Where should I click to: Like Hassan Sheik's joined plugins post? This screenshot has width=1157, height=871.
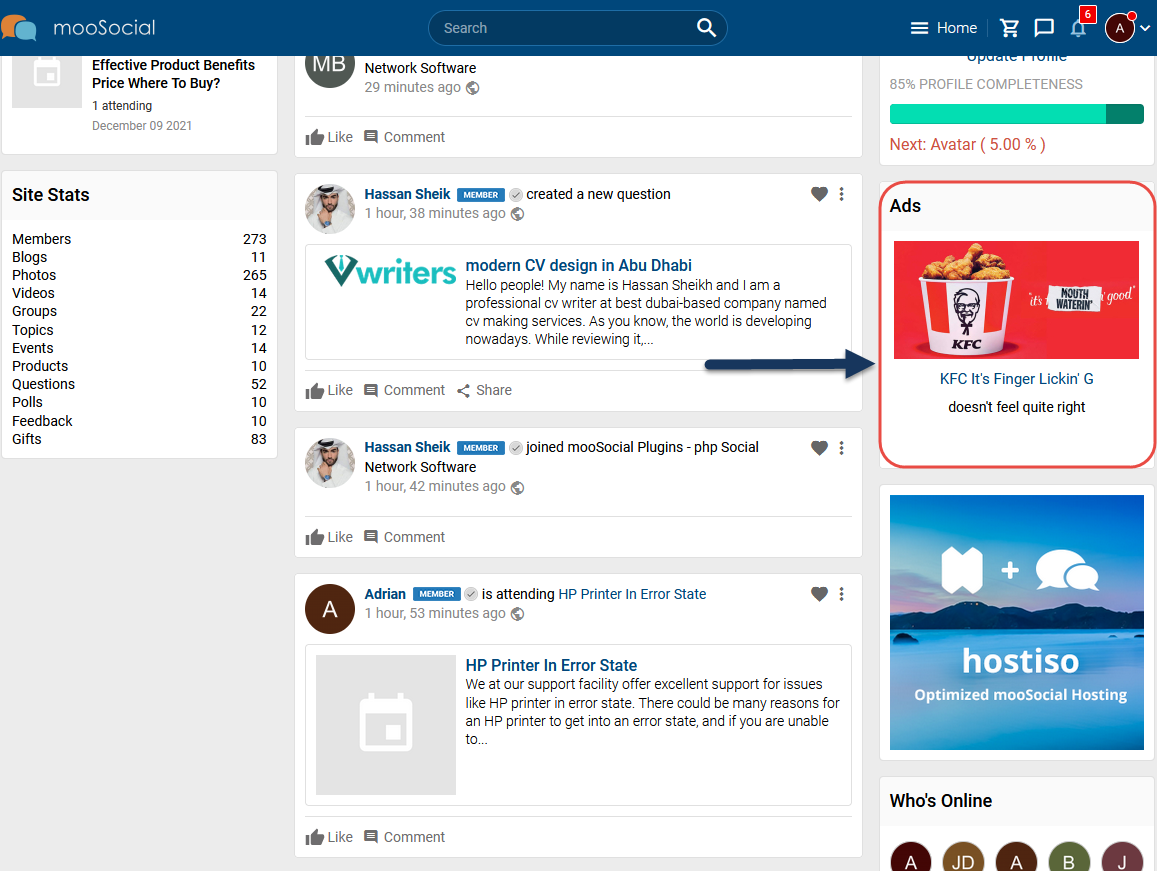tap(329, 537)
